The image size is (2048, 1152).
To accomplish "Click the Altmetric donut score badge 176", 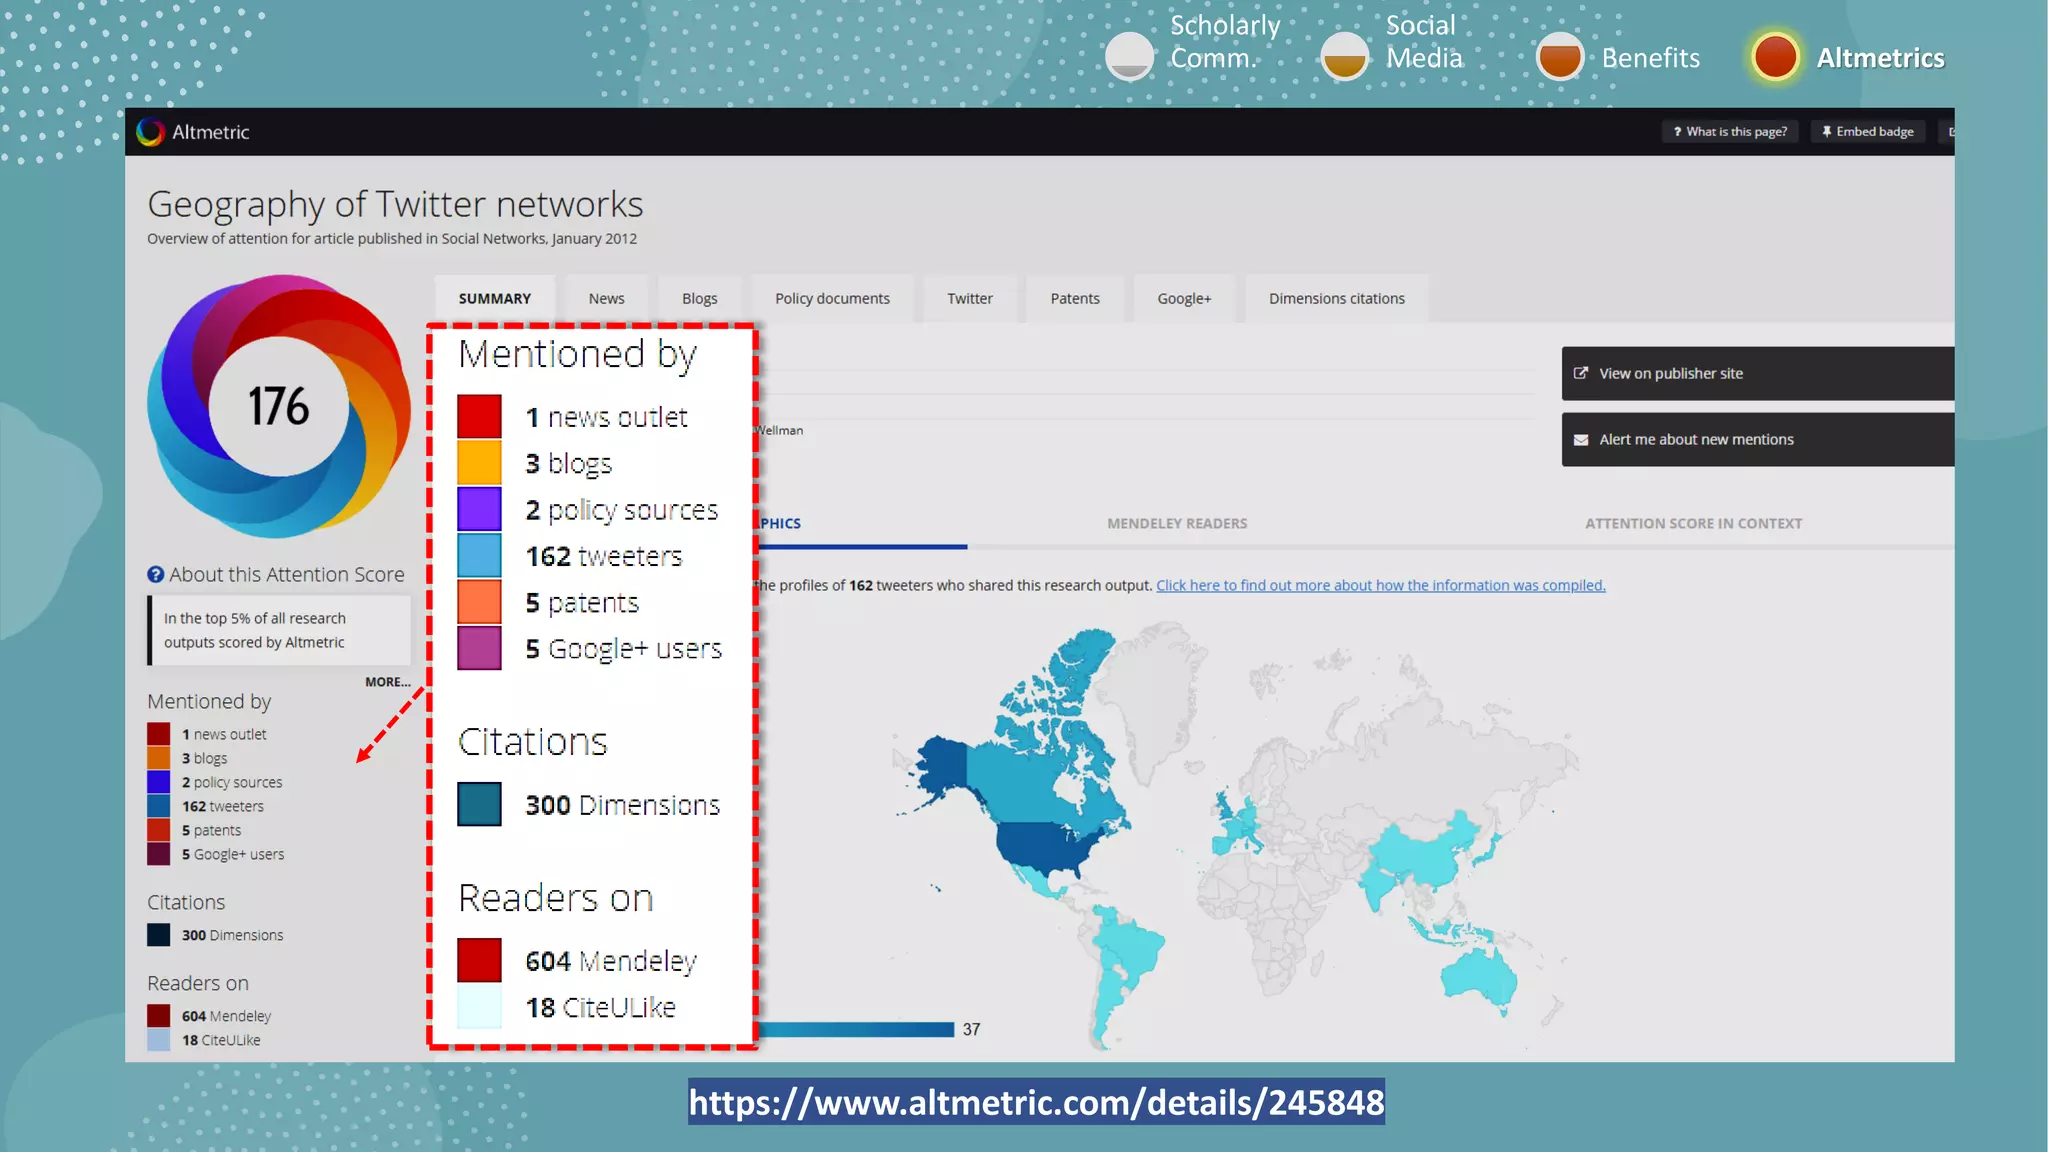I will pyautogui.click(x=279, y=406).
